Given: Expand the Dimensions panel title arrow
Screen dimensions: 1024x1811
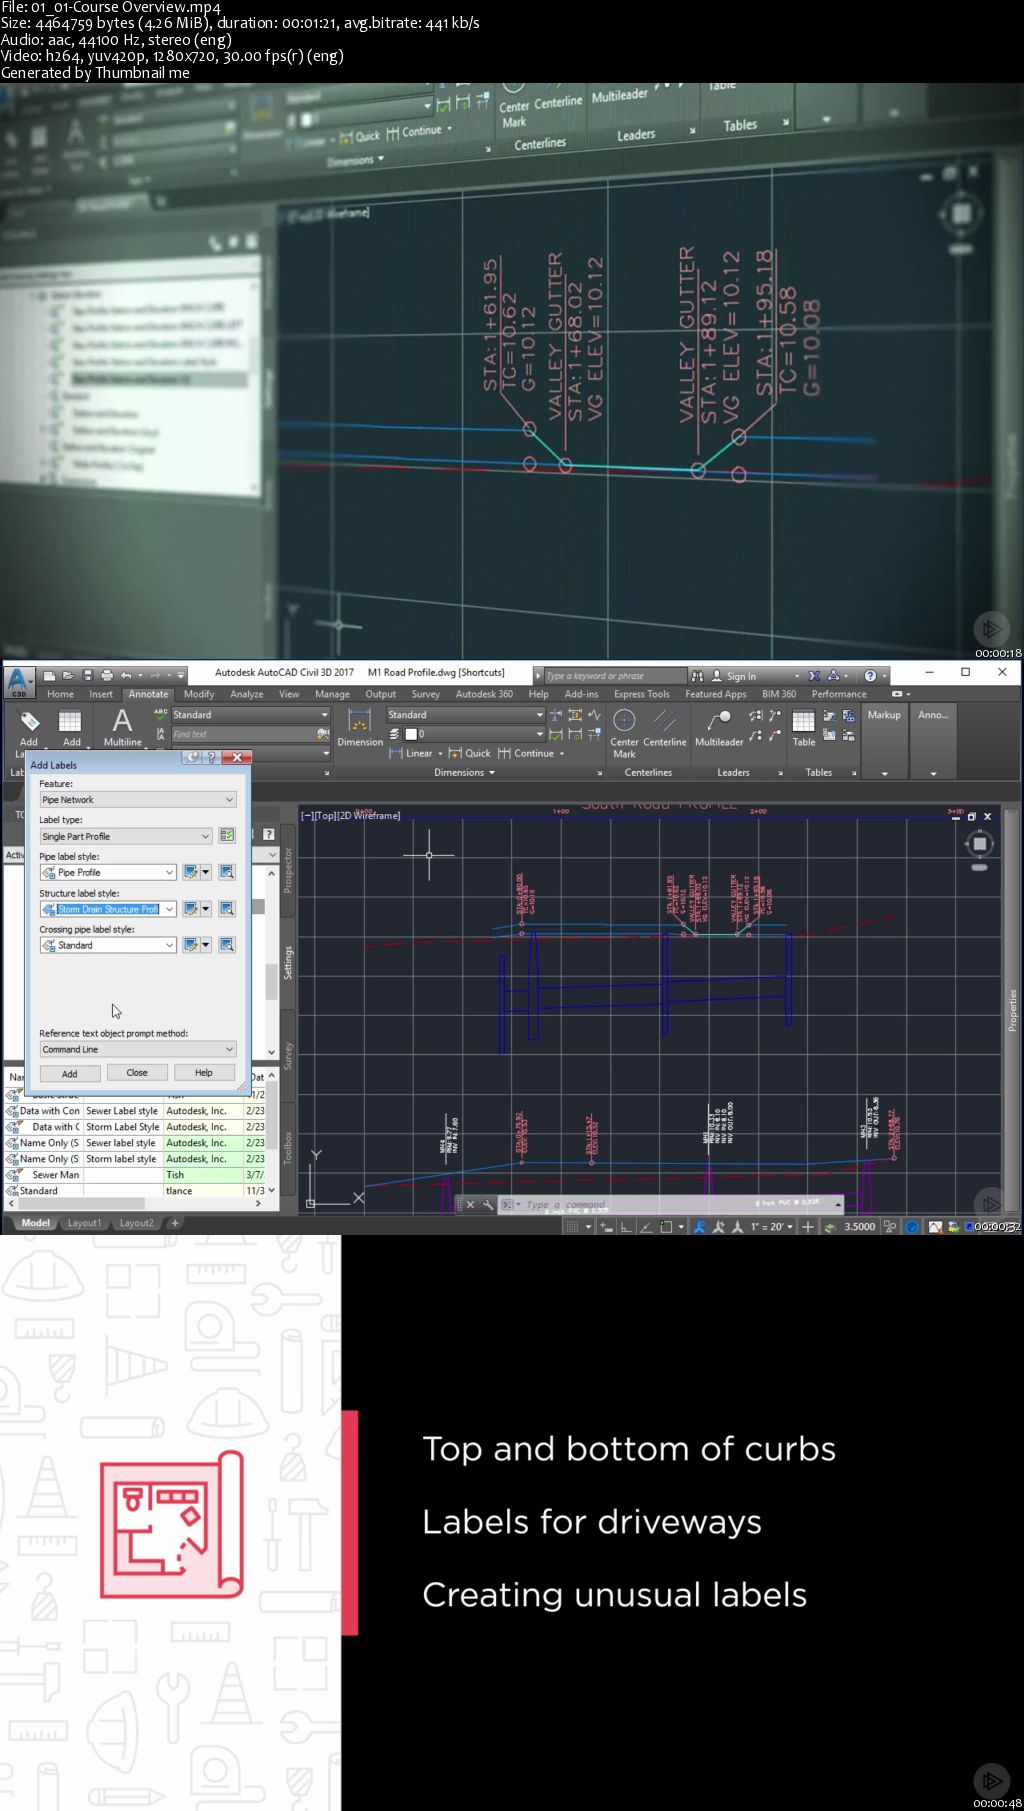Looking at the screenshot, I should pos(491,773).
